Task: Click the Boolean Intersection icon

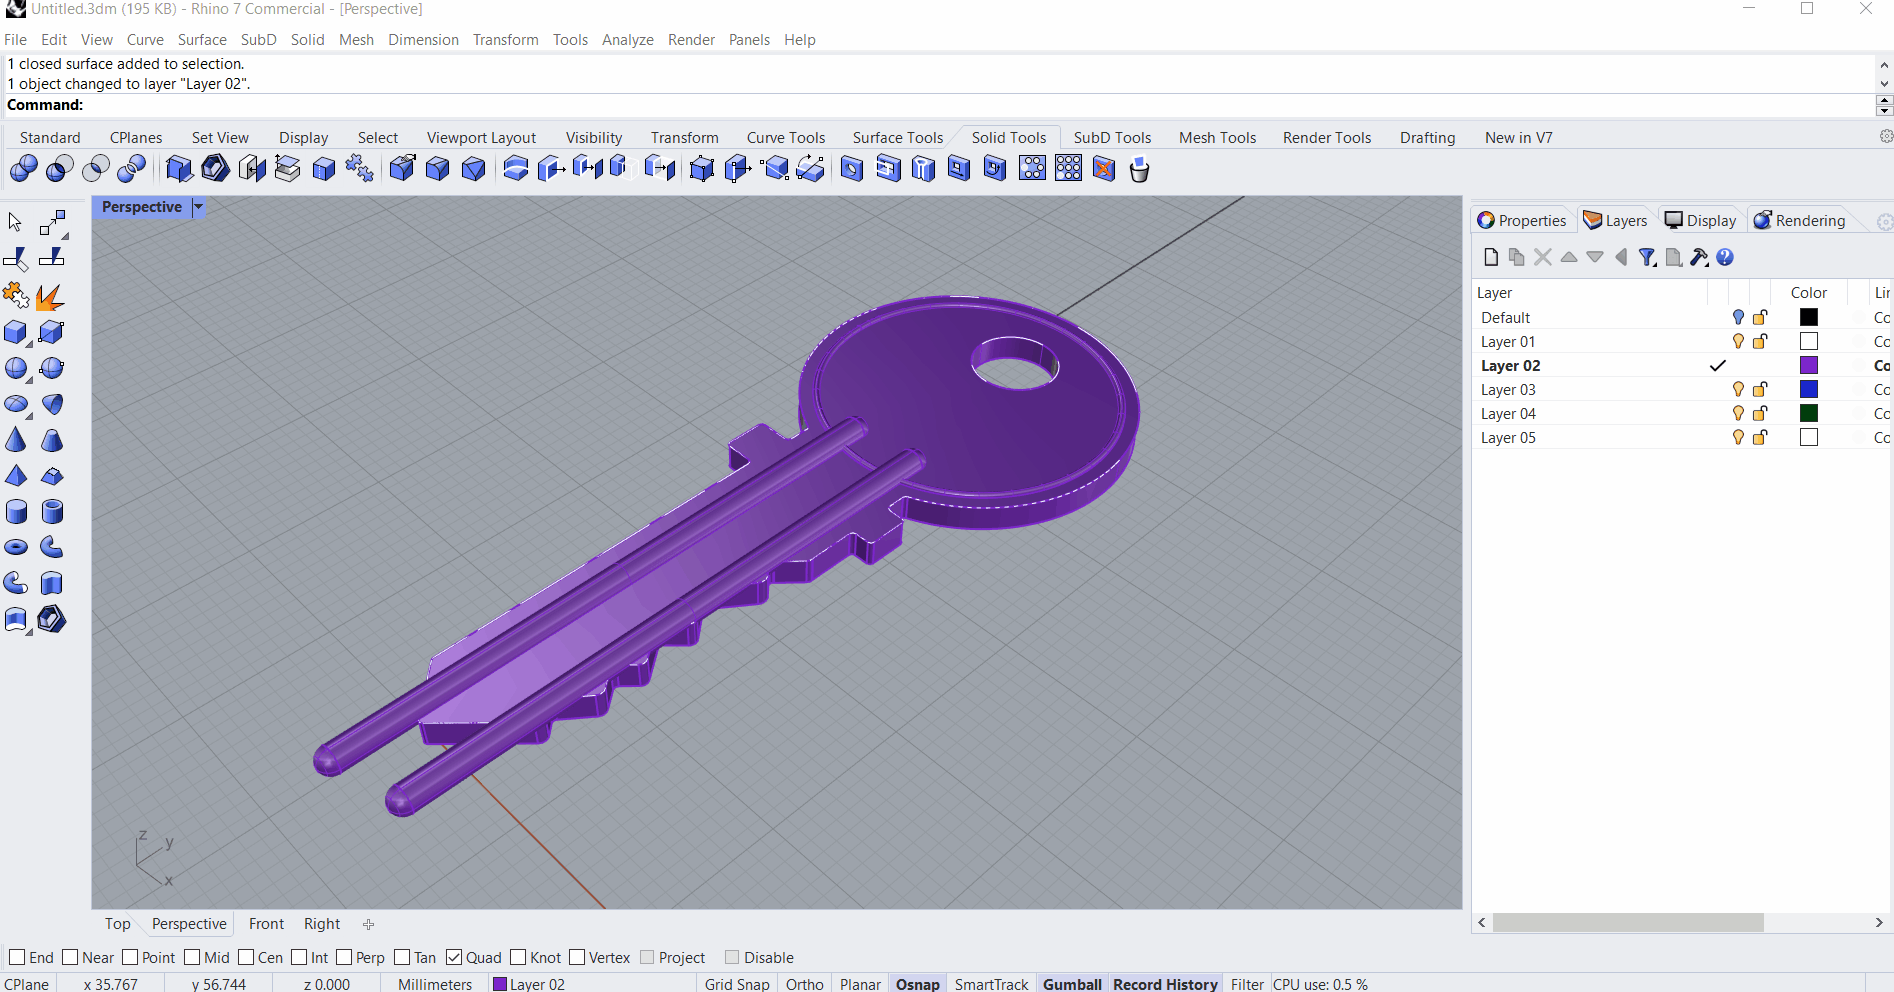Action: pyautogui.click(x=95, y=169)
